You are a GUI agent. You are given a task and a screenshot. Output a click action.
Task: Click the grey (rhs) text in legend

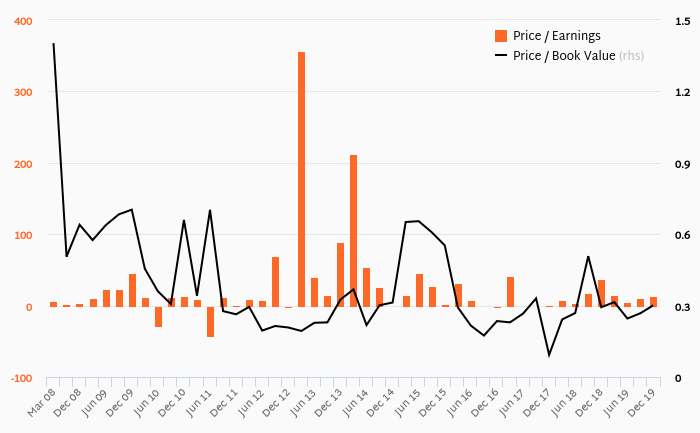click(631, 56)
